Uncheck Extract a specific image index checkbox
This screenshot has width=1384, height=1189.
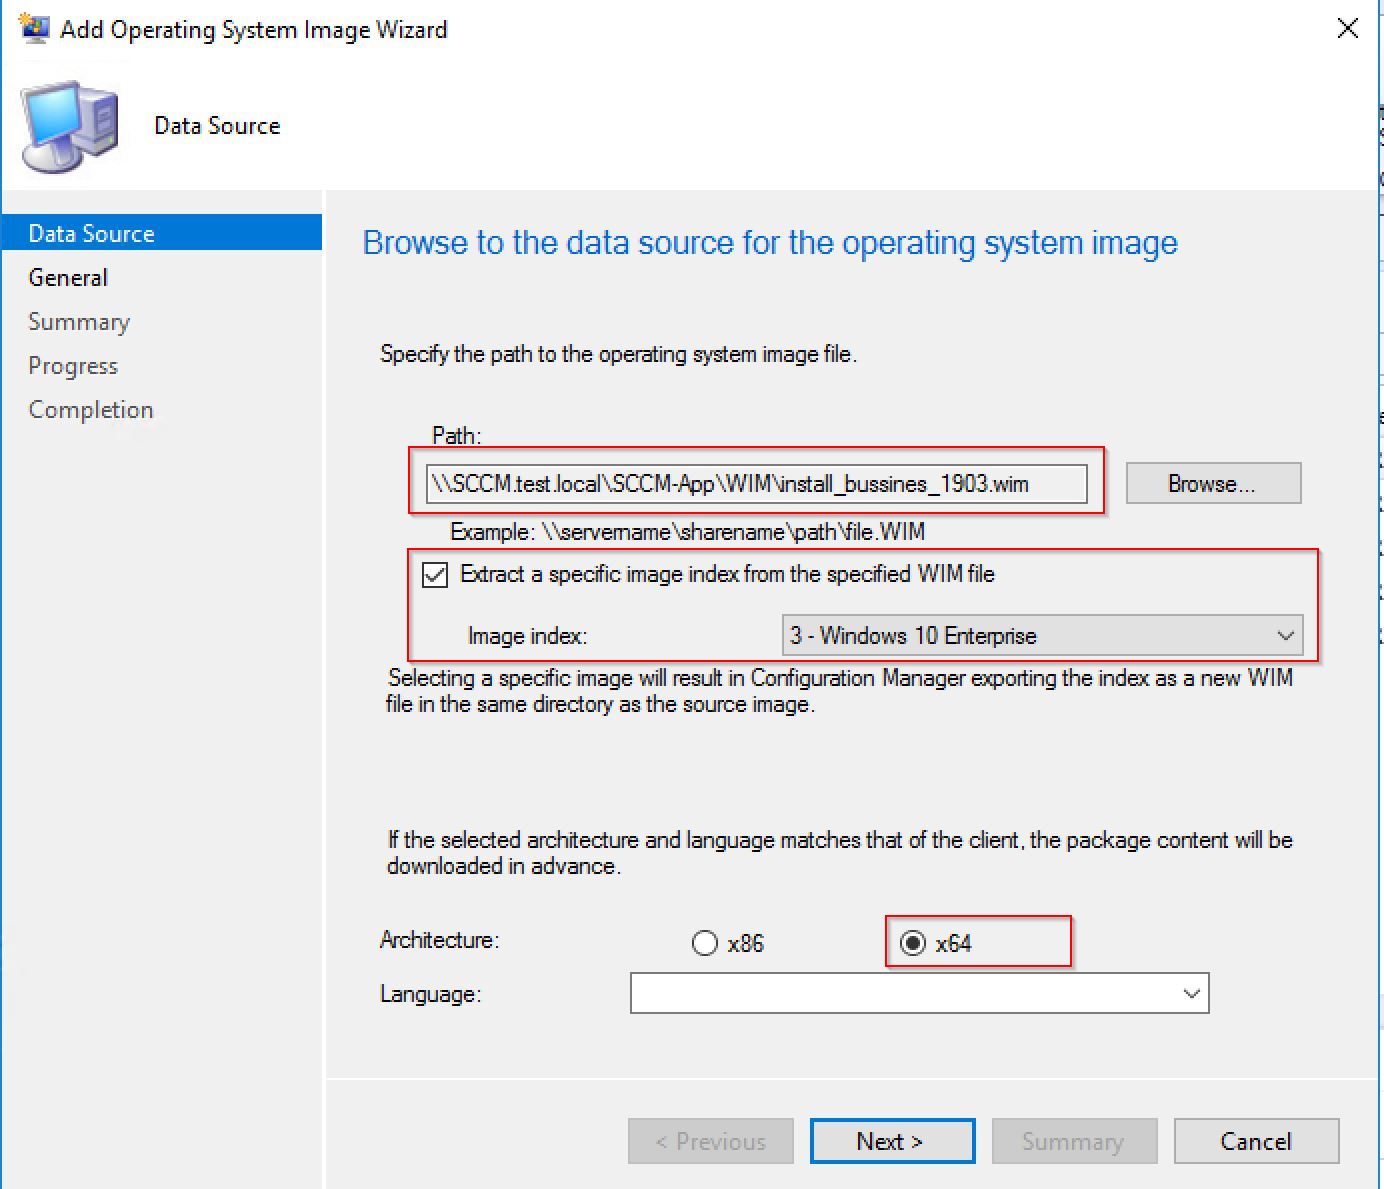click(x=435, y=575)
